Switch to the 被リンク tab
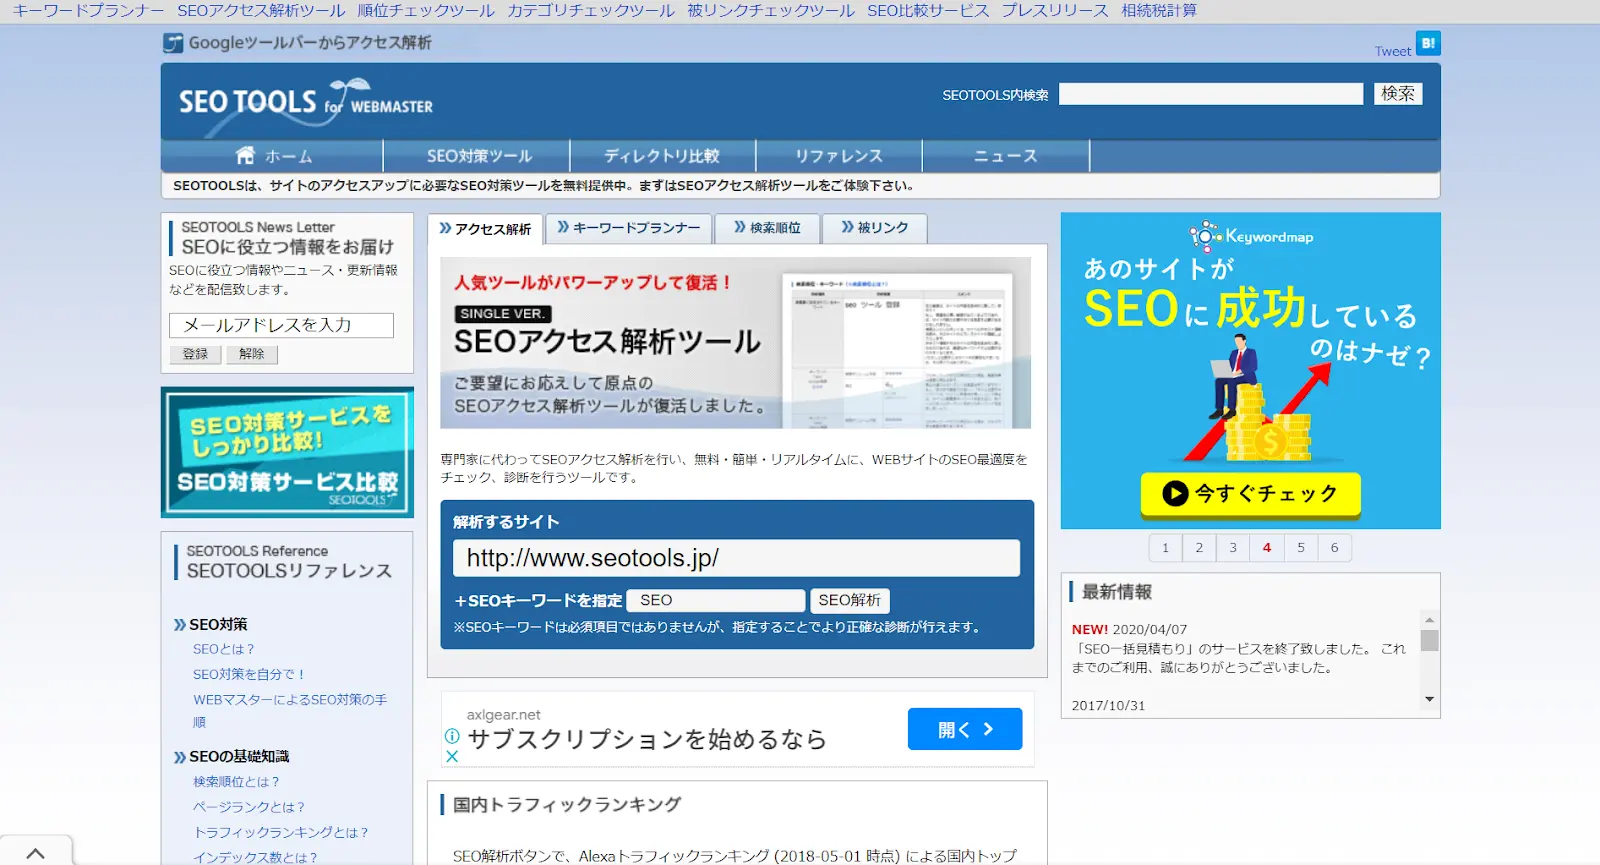 point(875,228)
